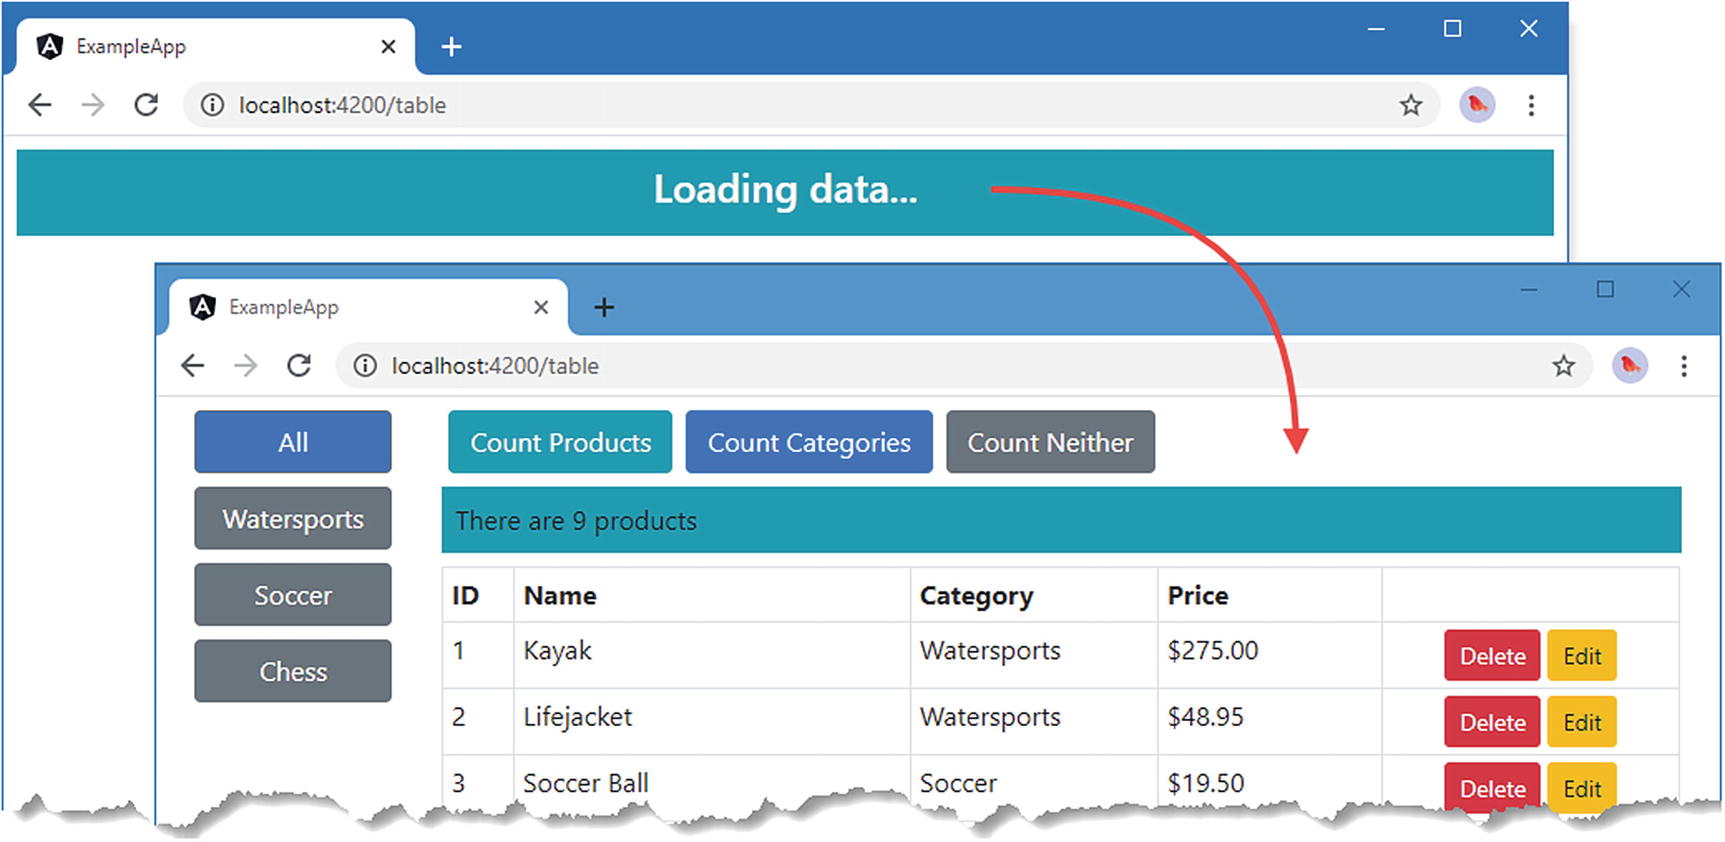Click site info icon in front window address bar

point(365,366)
